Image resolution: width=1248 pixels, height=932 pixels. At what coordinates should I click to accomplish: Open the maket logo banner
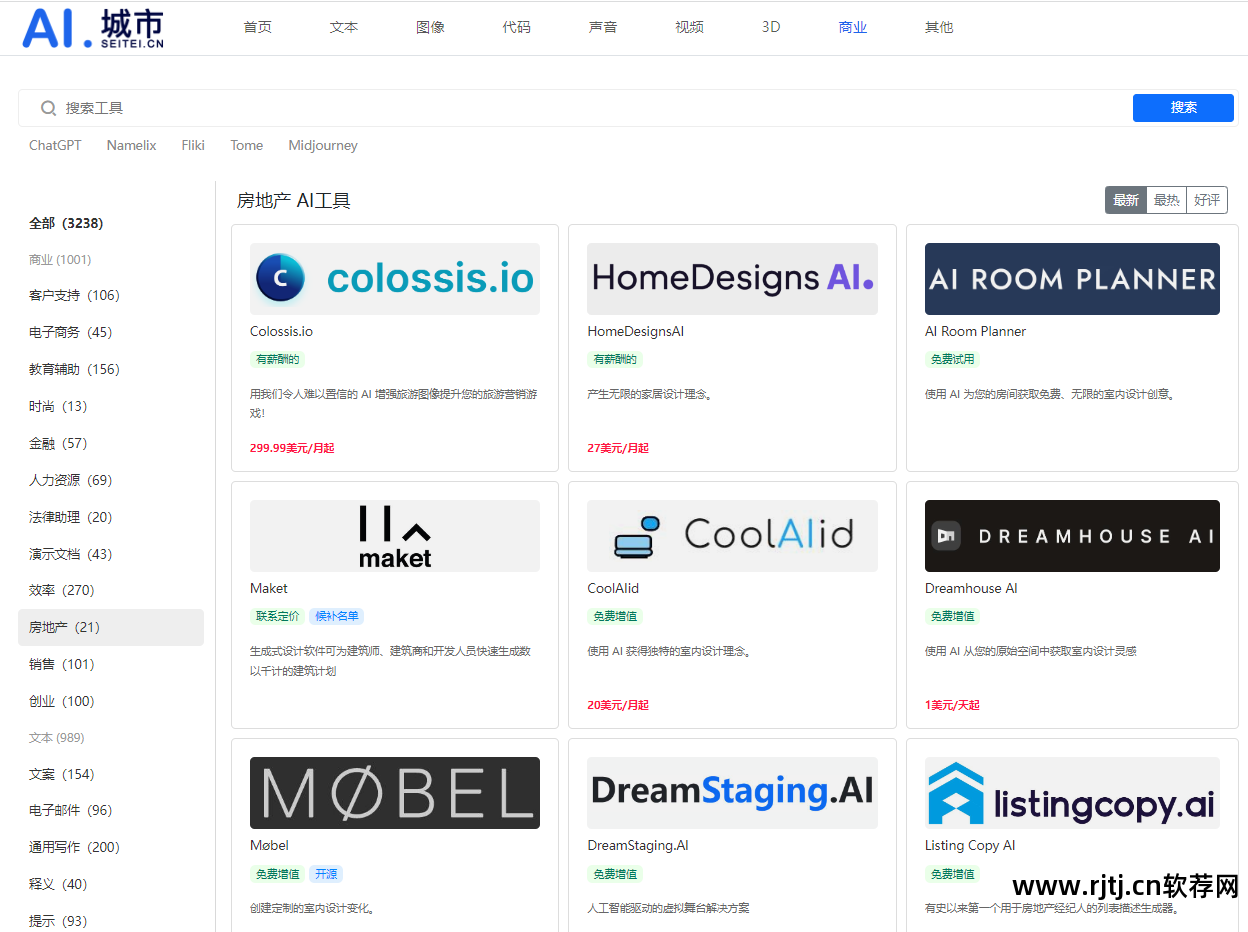point(395,536)
